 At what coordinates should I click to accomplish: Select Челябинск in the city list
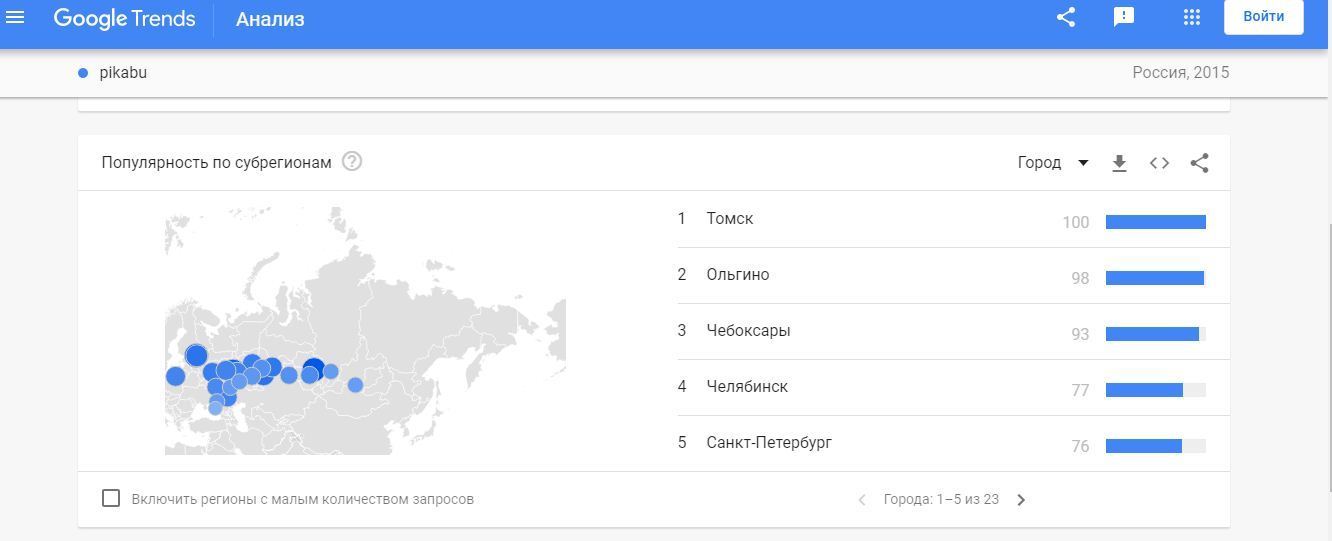tap(746, 387)
